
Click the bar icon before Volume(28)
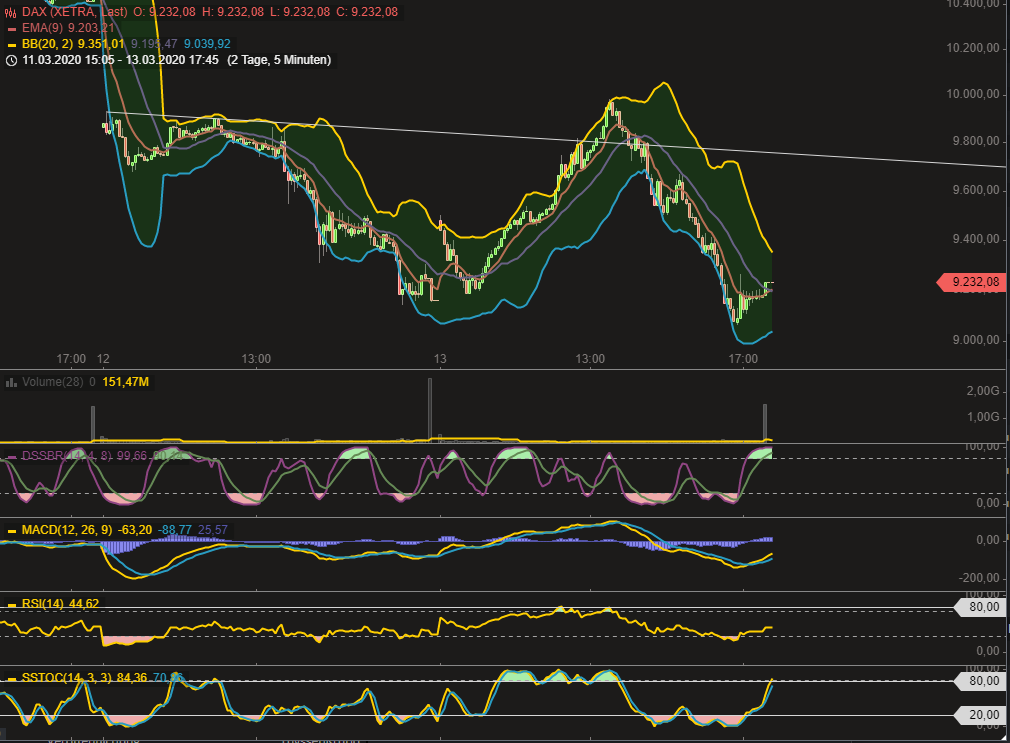click(x=11, y=383)
